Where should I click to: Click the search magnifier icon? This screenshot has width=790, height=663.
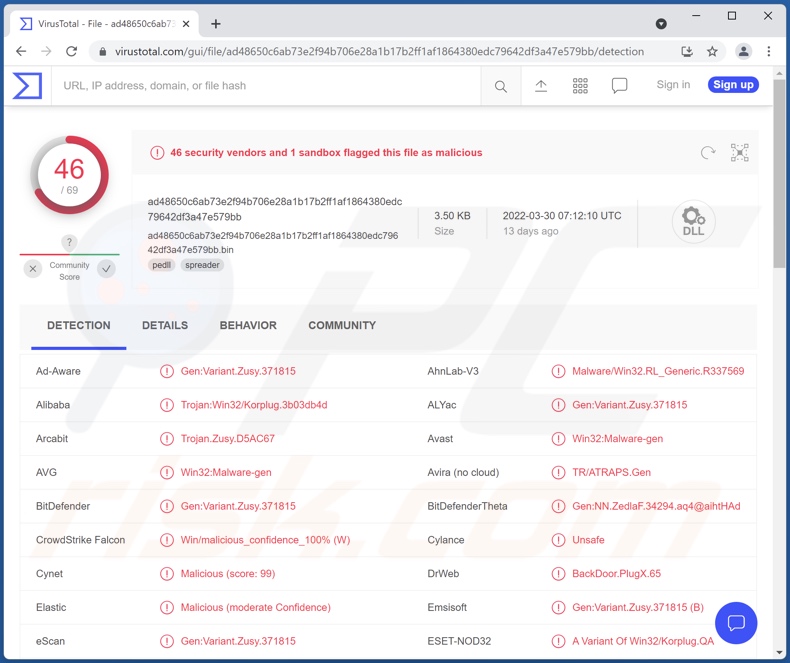(x=500, y=87)
